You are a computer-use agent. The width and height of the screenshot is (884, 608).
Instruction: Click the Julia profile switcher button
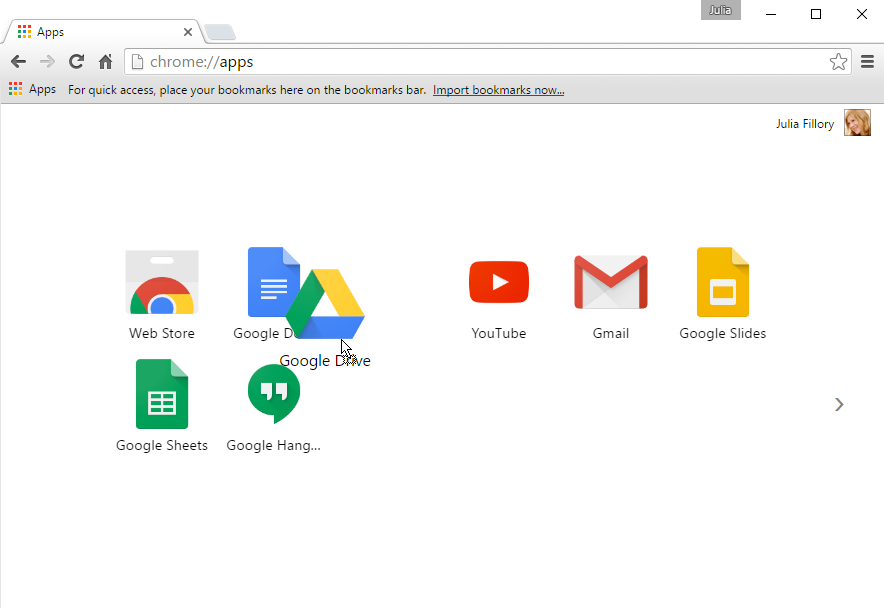pyautogui.click(x=720, y=10)
